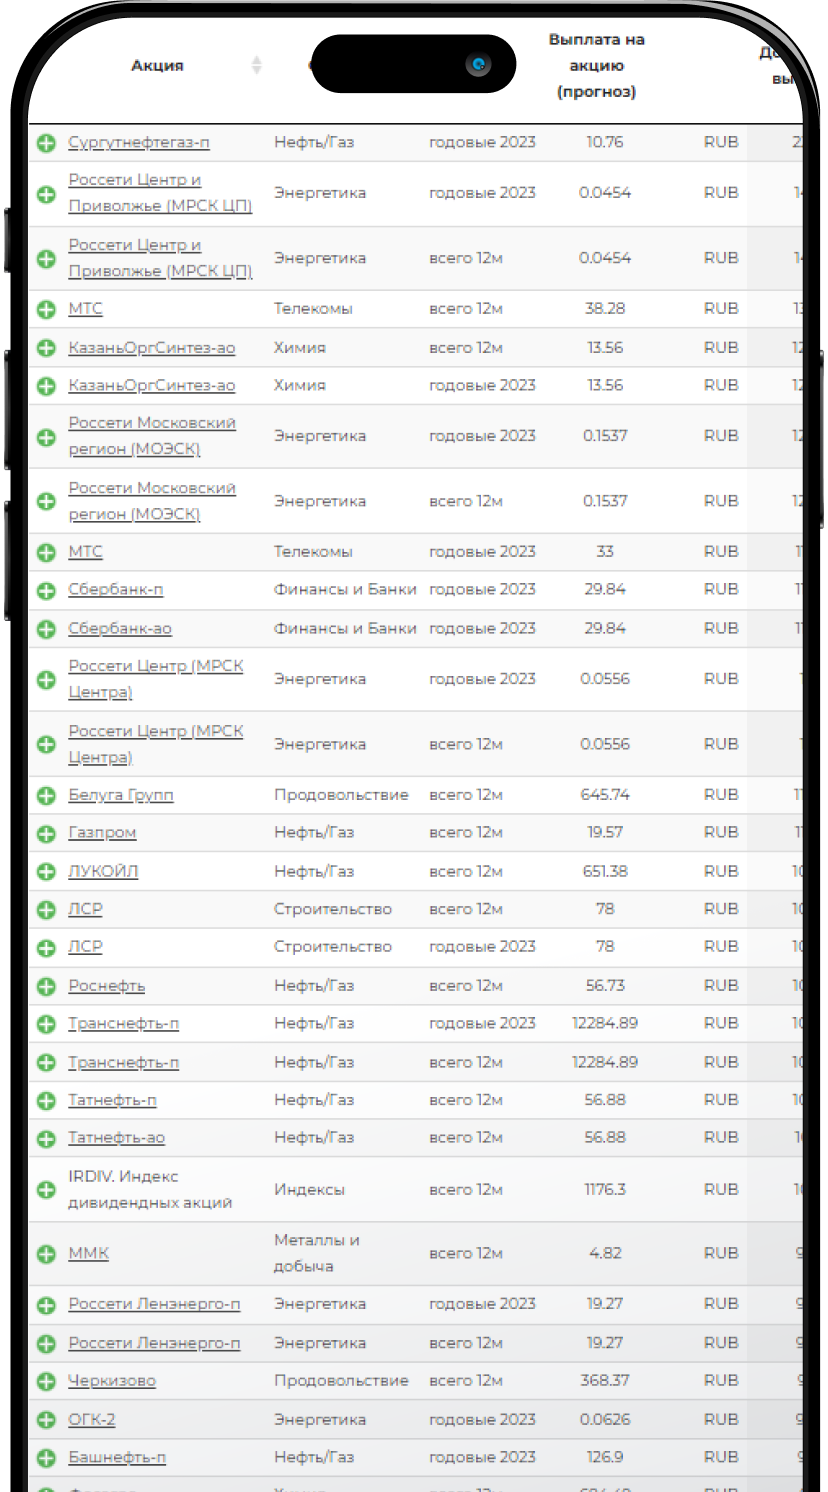Viewport: 828px width, 1492px height.
Task: Open the Сбербанк-п stock link
Action: click(x=115, y=590)
